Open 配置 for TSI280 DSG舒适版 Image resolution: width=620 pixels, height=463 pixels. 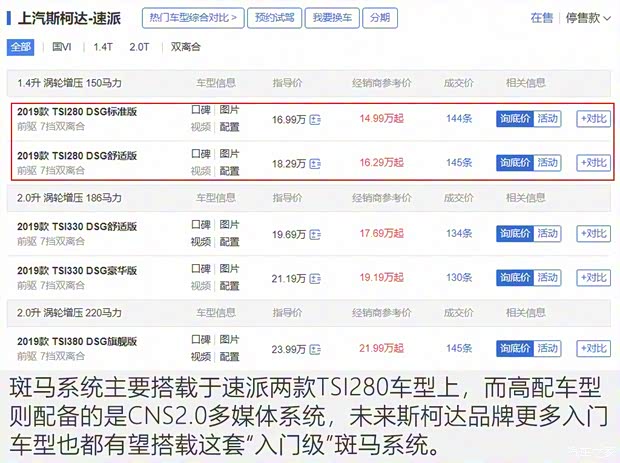click(x=229, y=171)
